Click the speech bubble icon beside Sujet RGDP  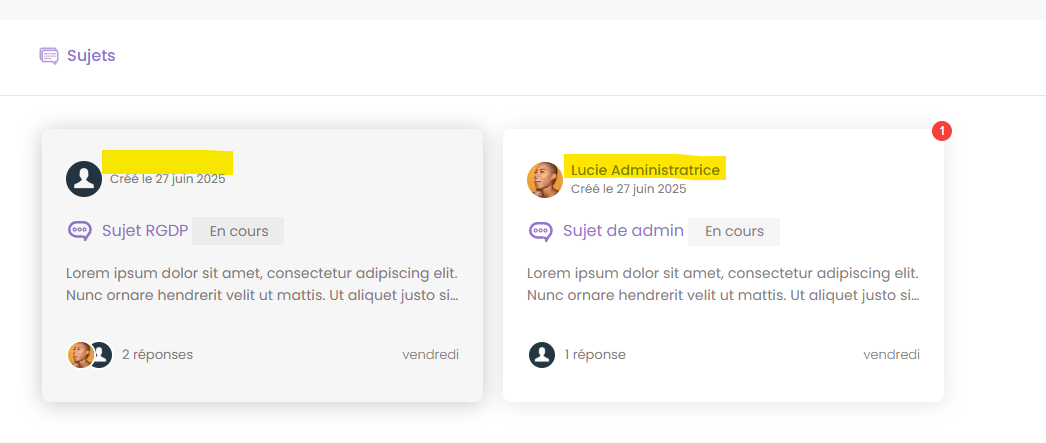click(x=80, y=231)
